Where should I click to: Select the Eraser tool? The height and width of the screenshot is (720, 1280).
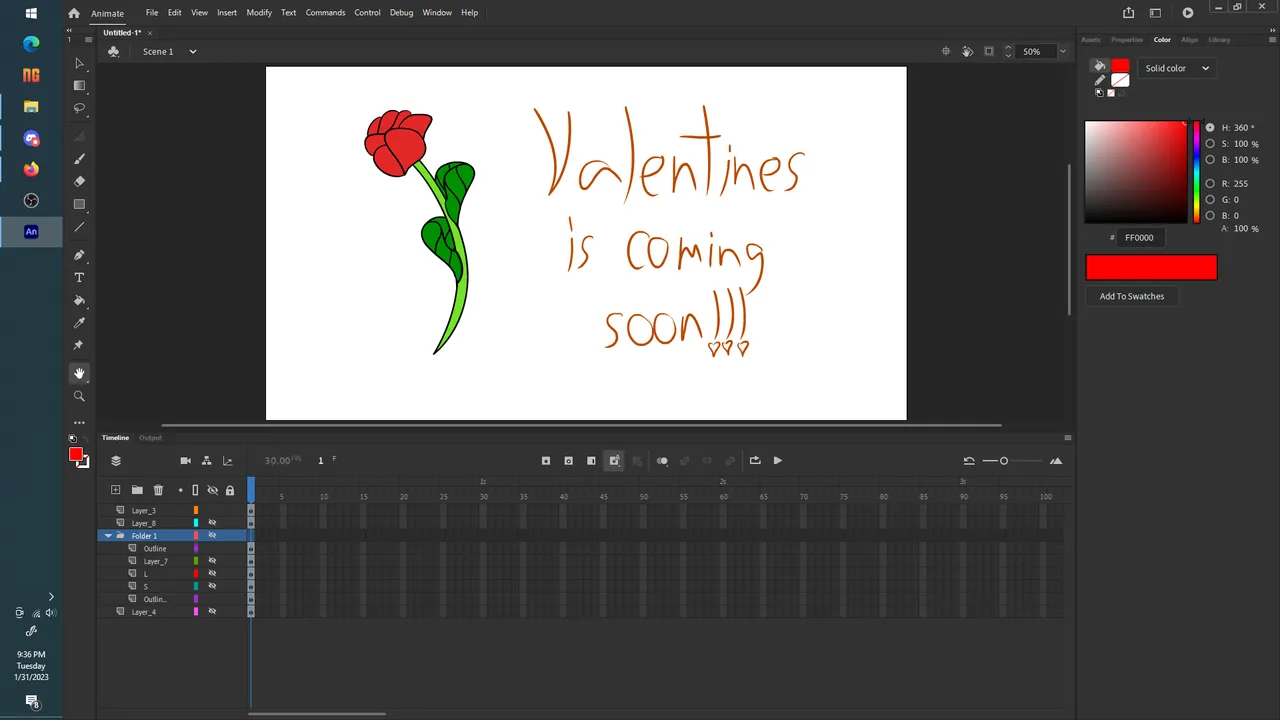pos(79,181)
